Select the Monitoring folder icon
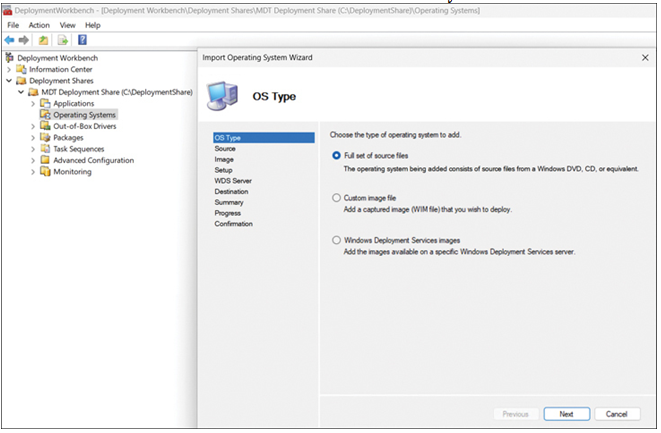Image resolution: width=661 pixels, height=433 pixels. (45, 171)
